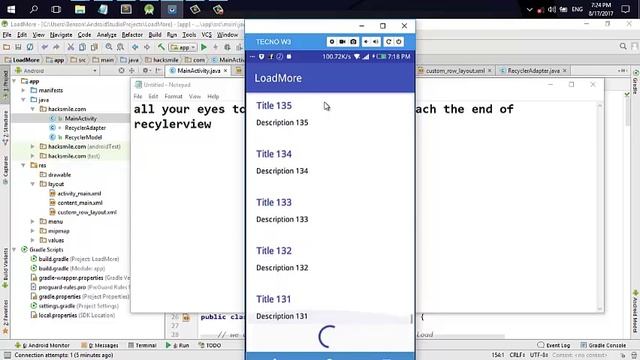Tap Description 133 in the LoadMore list

(x=282, y=220)
